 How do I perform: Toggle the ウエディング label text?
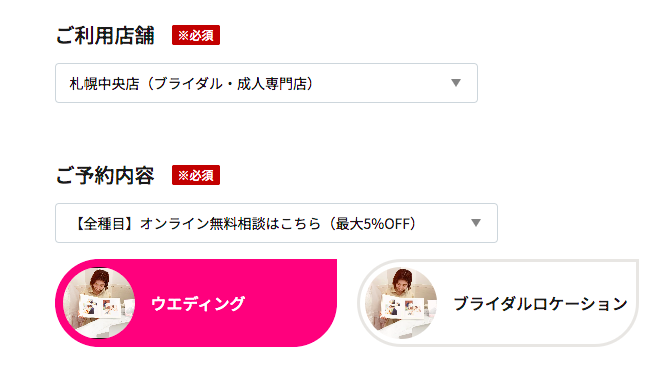pyautogui.click(x=198, y=303)
